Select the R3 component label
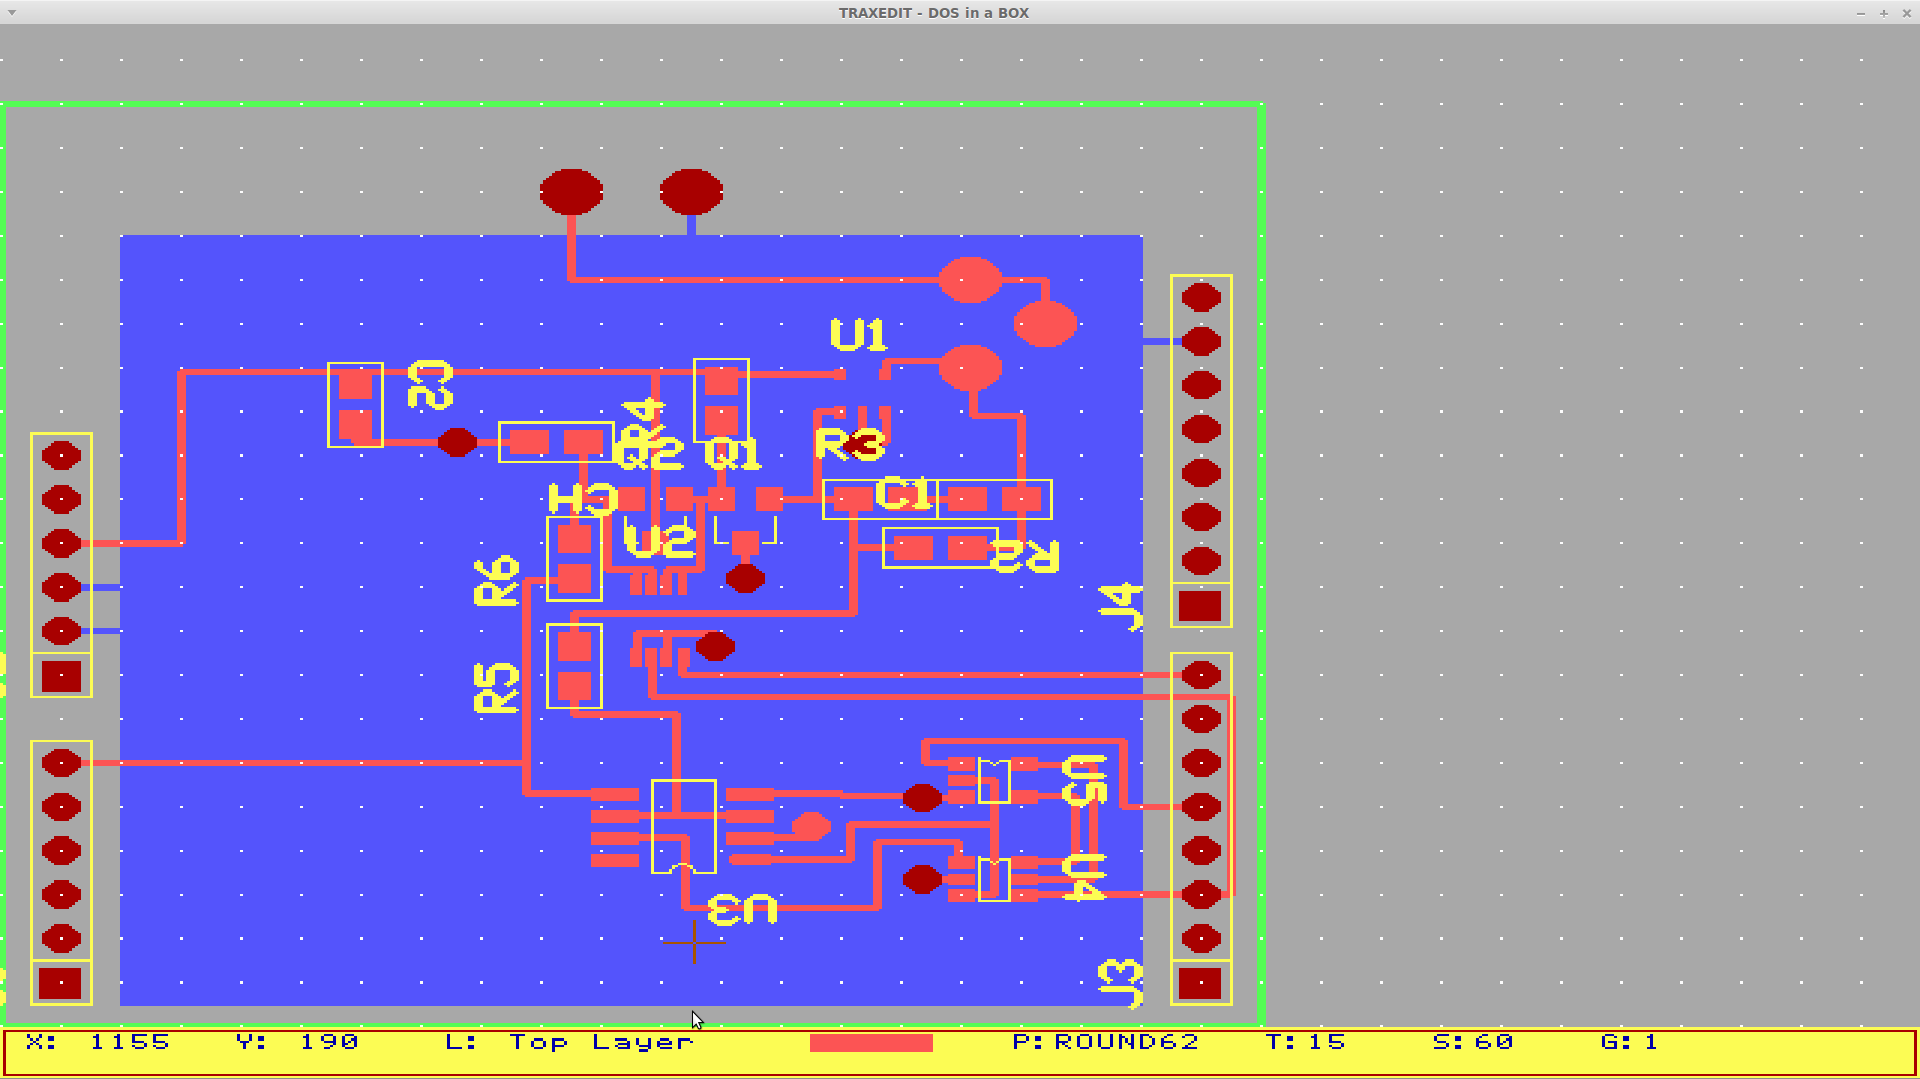Viewport: 1920px width, 1079px height. (x=850, y=443)
